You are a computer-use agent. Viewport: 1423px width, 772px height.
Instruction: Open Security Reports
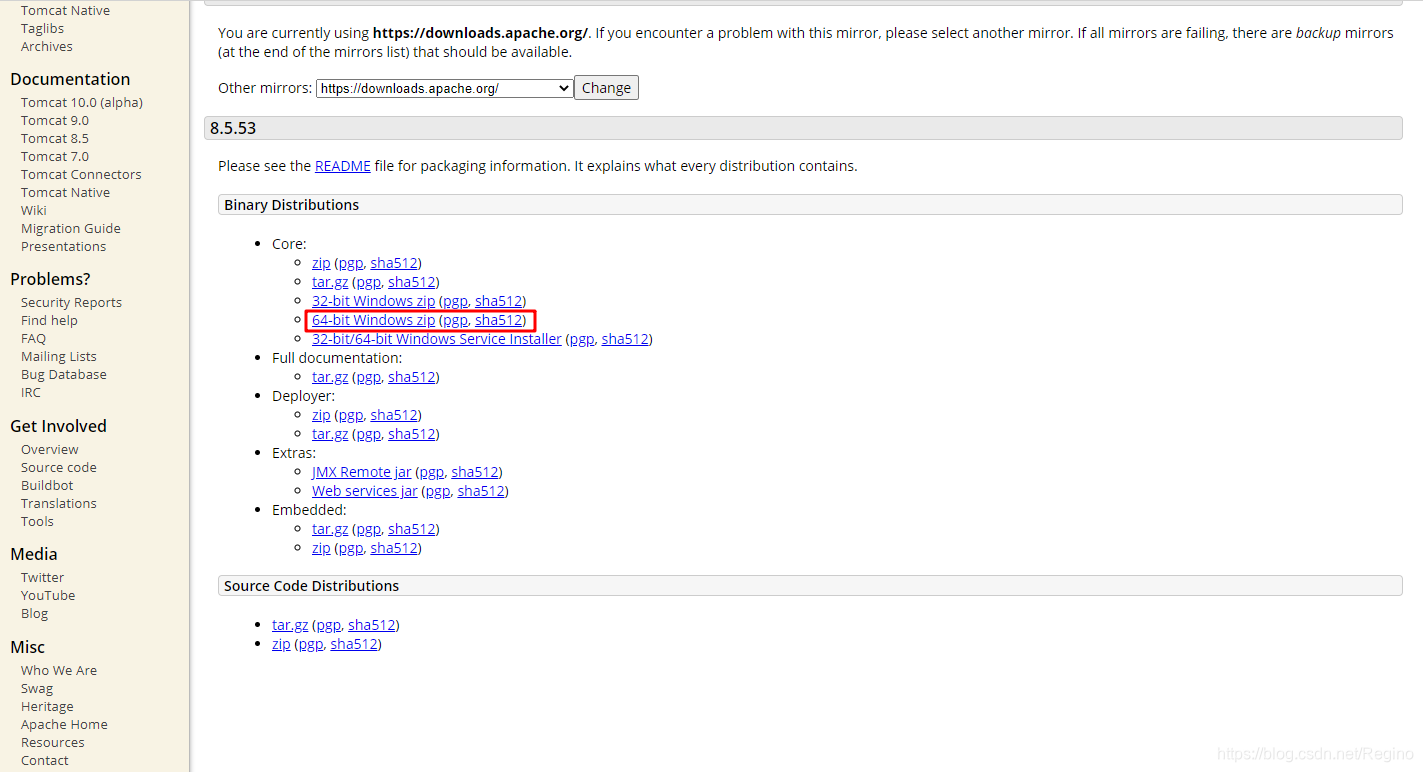click(x=71, y=303)
